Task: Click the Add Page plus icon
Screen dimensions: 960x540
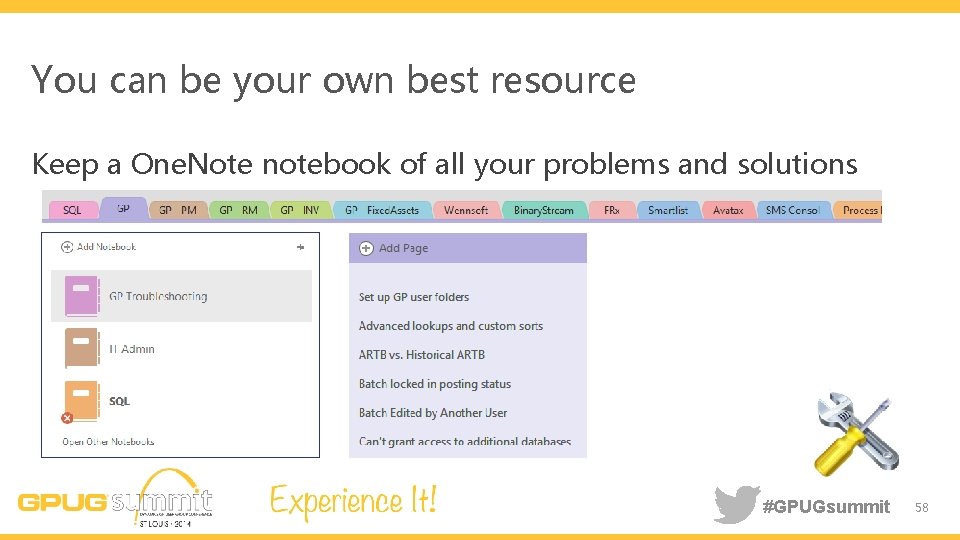Action: pyautogui.click(x=366, y=248)
